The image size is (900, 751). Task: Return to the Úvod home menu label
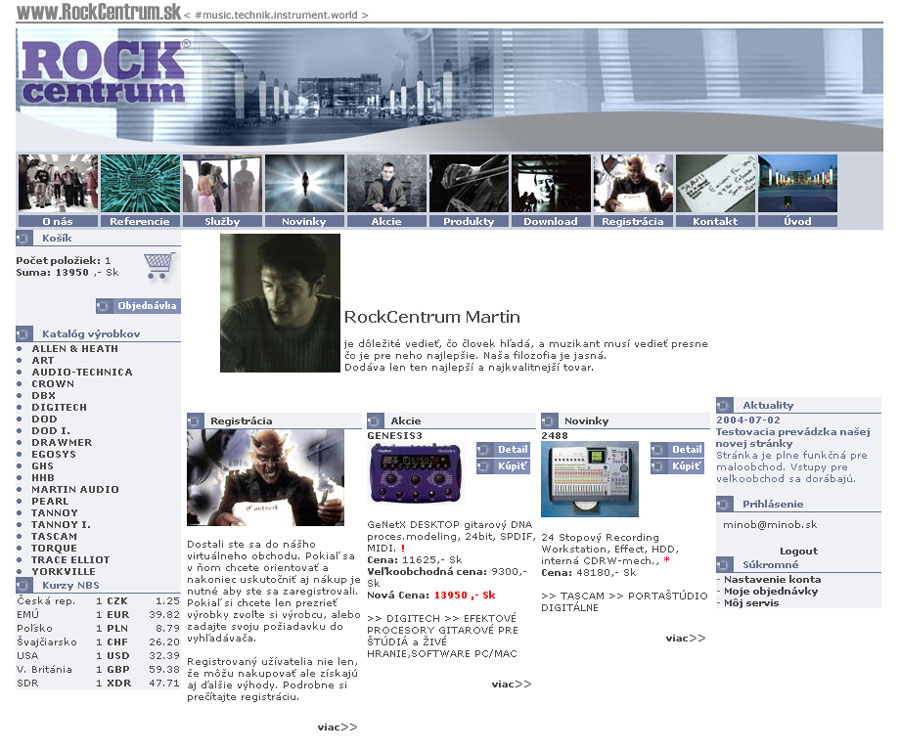[798, 221]
